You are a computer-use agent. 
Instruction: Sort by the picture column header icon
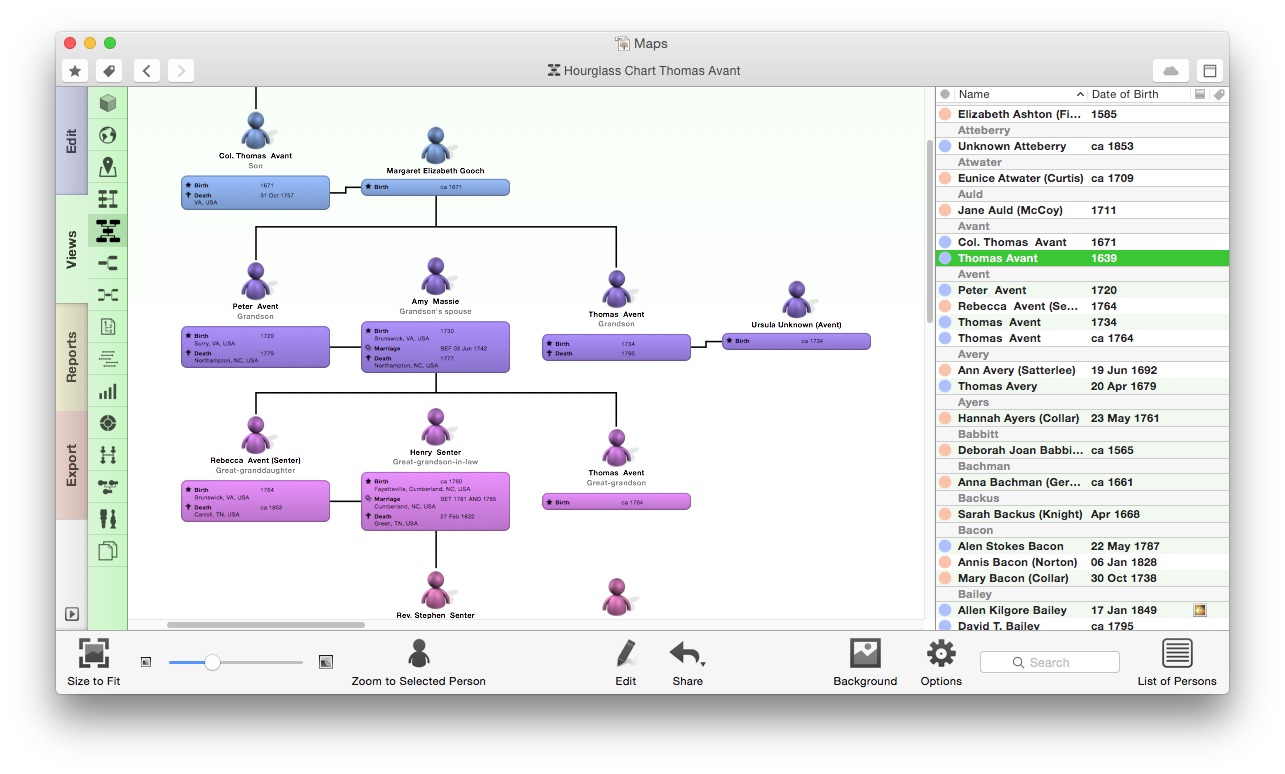click(x=1200, y=94)
